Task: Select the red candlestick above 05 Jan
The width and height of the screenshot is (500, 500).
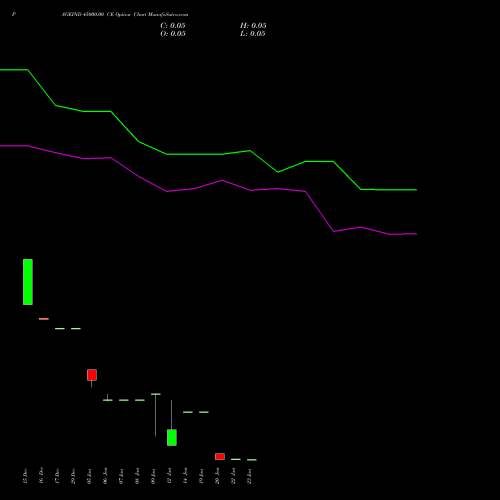Action: click(x=92, y=375)
